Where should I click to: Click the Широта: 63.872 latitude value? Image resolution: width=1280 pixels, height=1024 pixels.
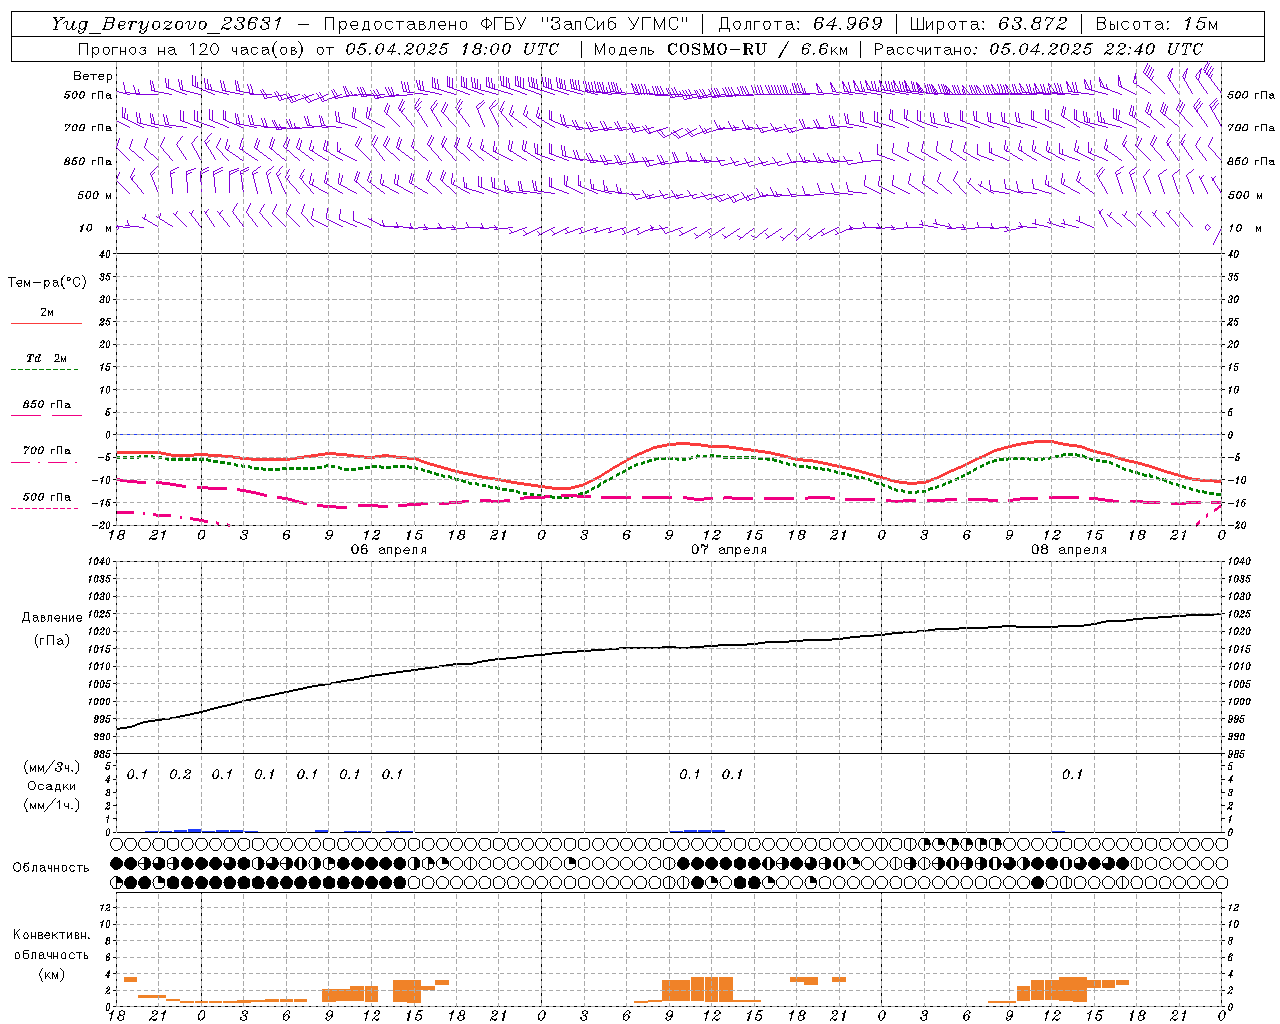coord(989,24)
